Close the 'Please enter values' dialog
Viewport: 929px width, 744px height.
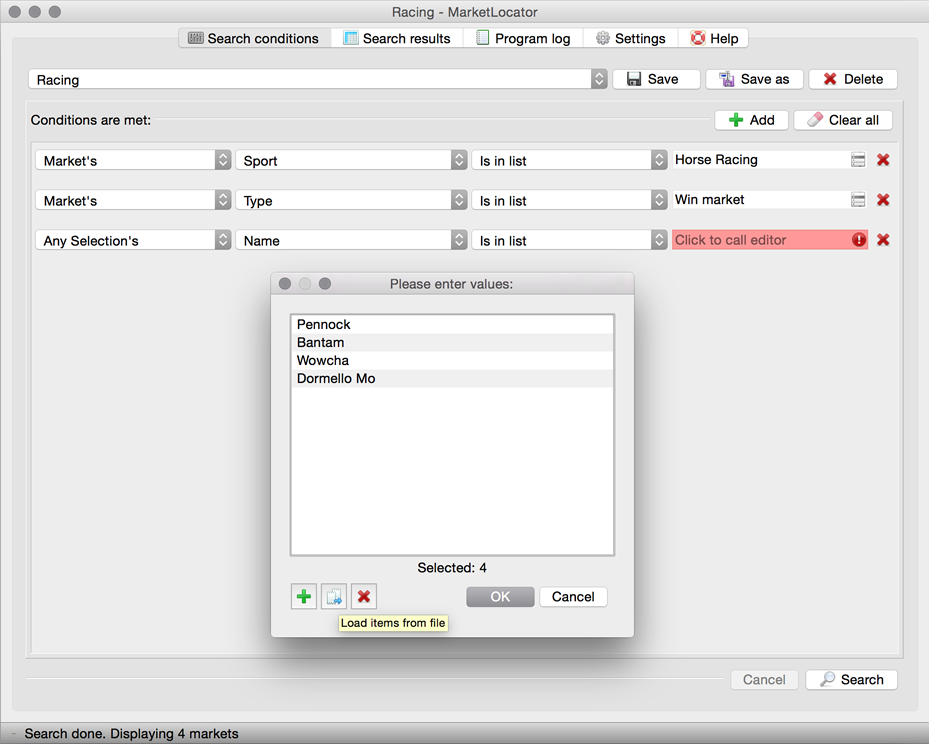[x=285, y=284]
